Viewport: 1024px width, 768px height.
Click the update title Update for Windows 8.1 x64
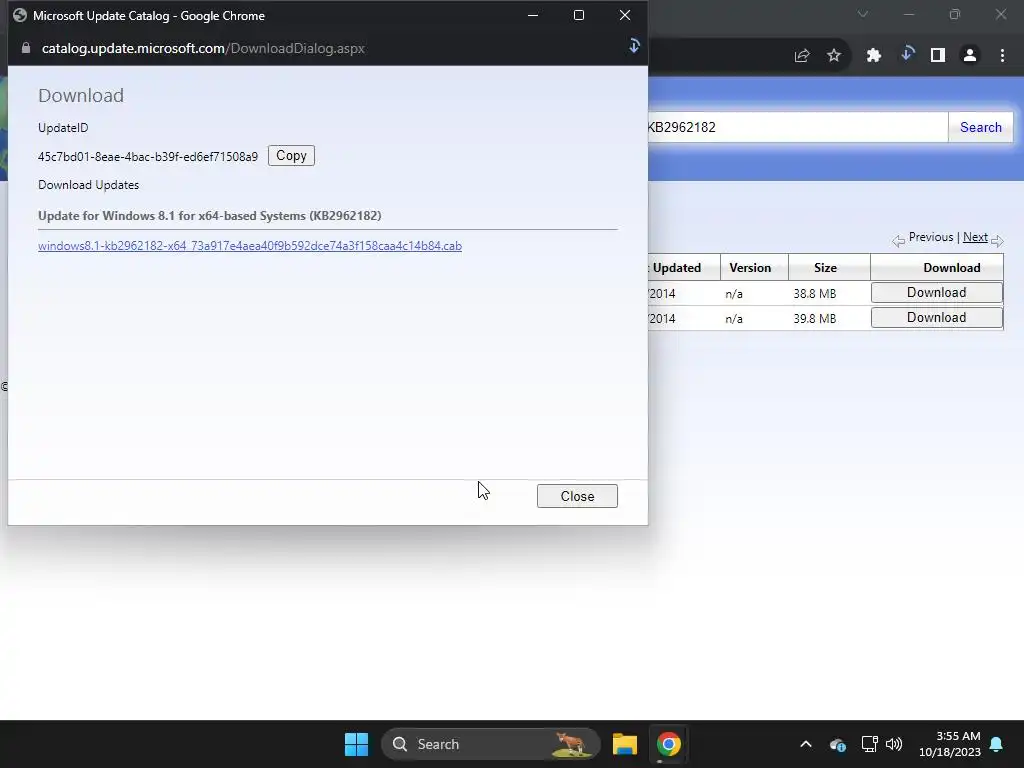210,216
